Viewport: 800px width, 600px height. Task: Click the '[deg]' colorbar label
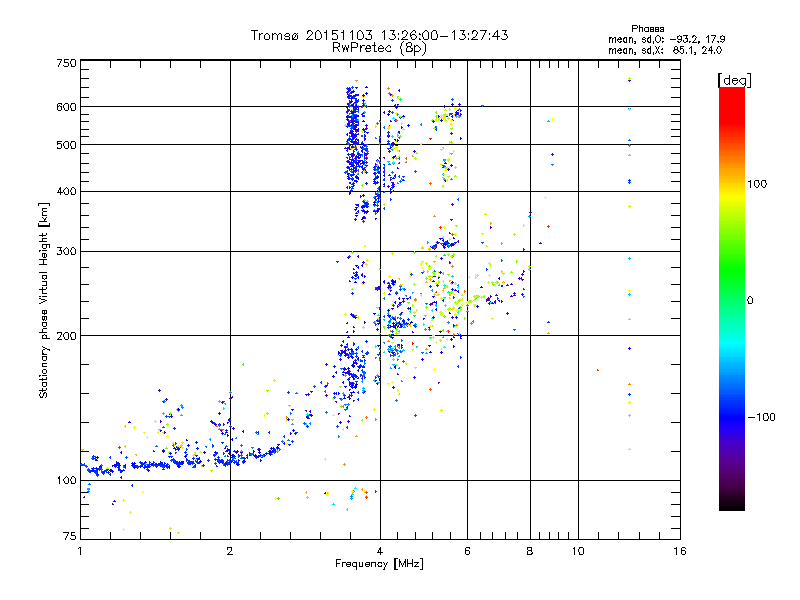pos(734,80)
